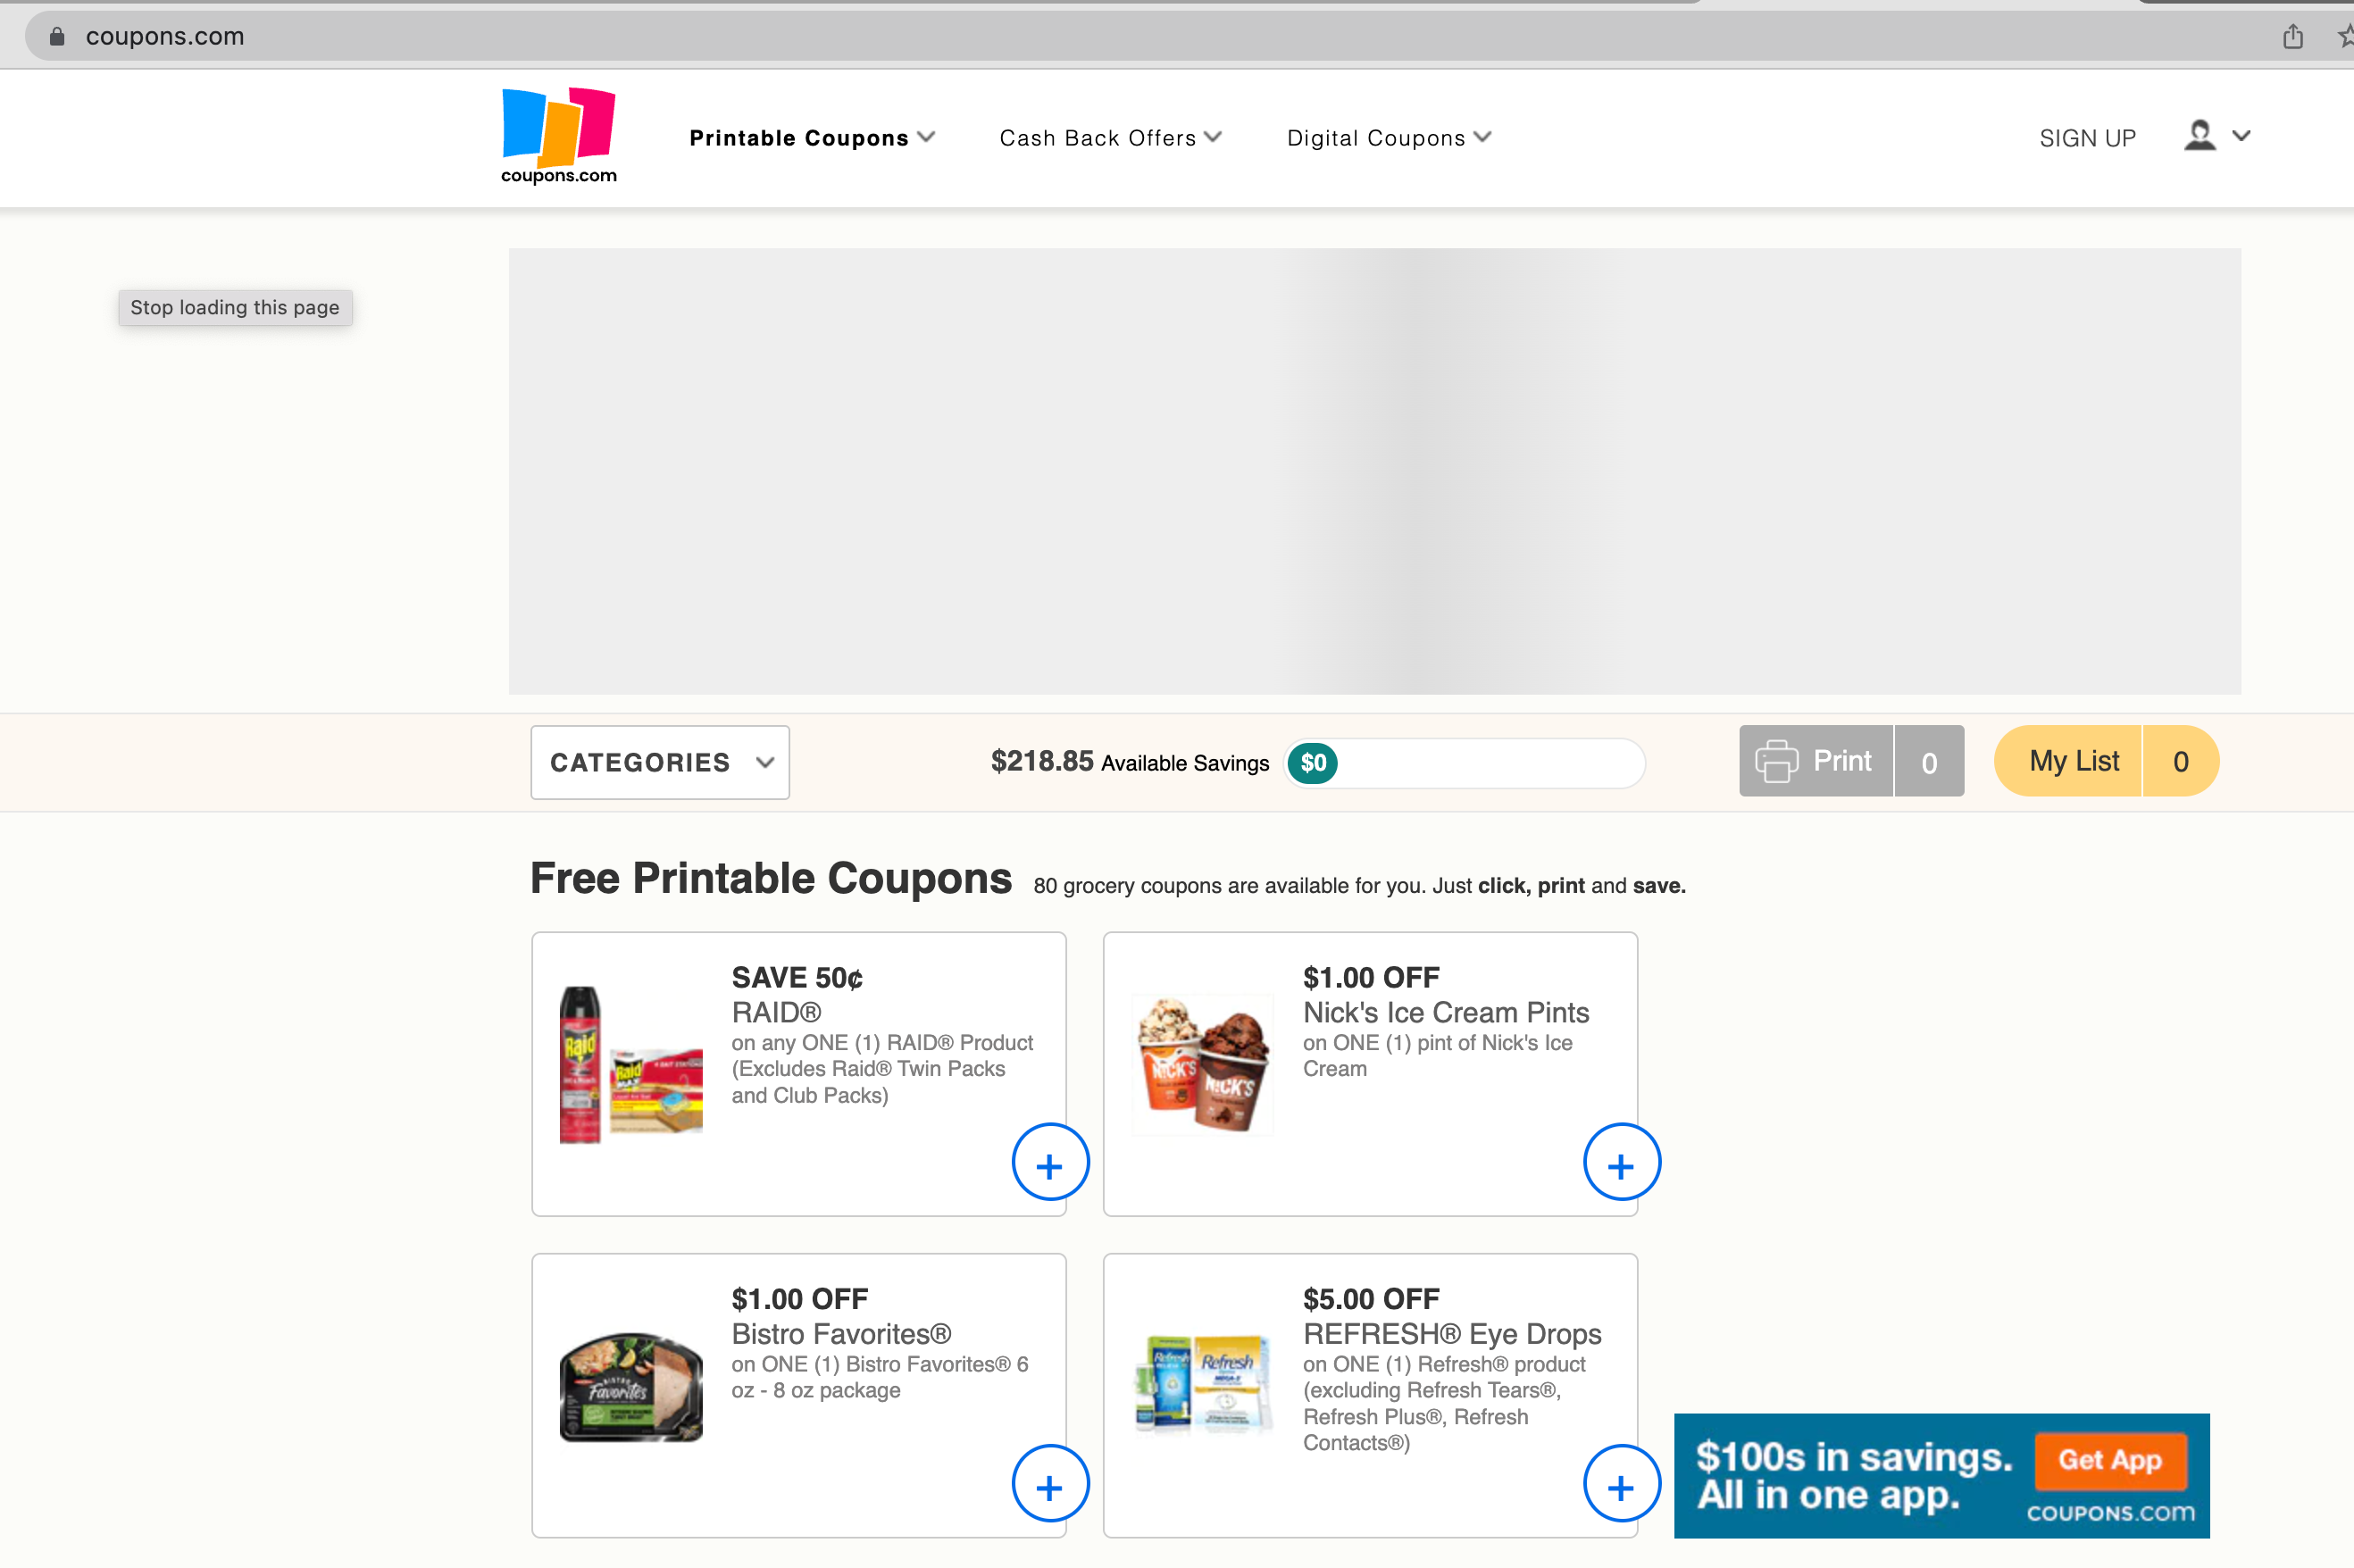
Task: Open My List
Action: coord(2068,761)
